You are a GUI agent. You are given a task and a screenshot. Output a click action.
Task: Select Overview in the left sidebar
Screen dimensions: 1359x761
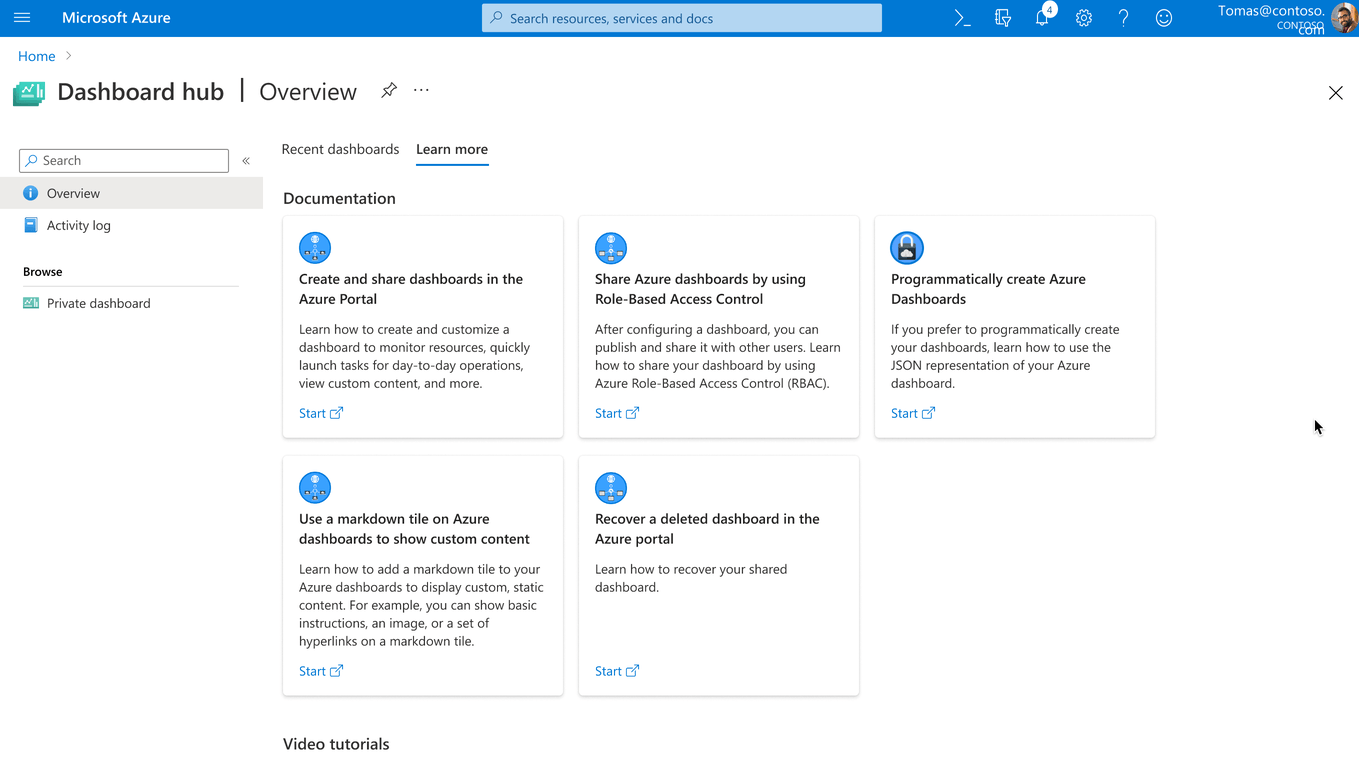pyautogui.click(x=73, y=193)
